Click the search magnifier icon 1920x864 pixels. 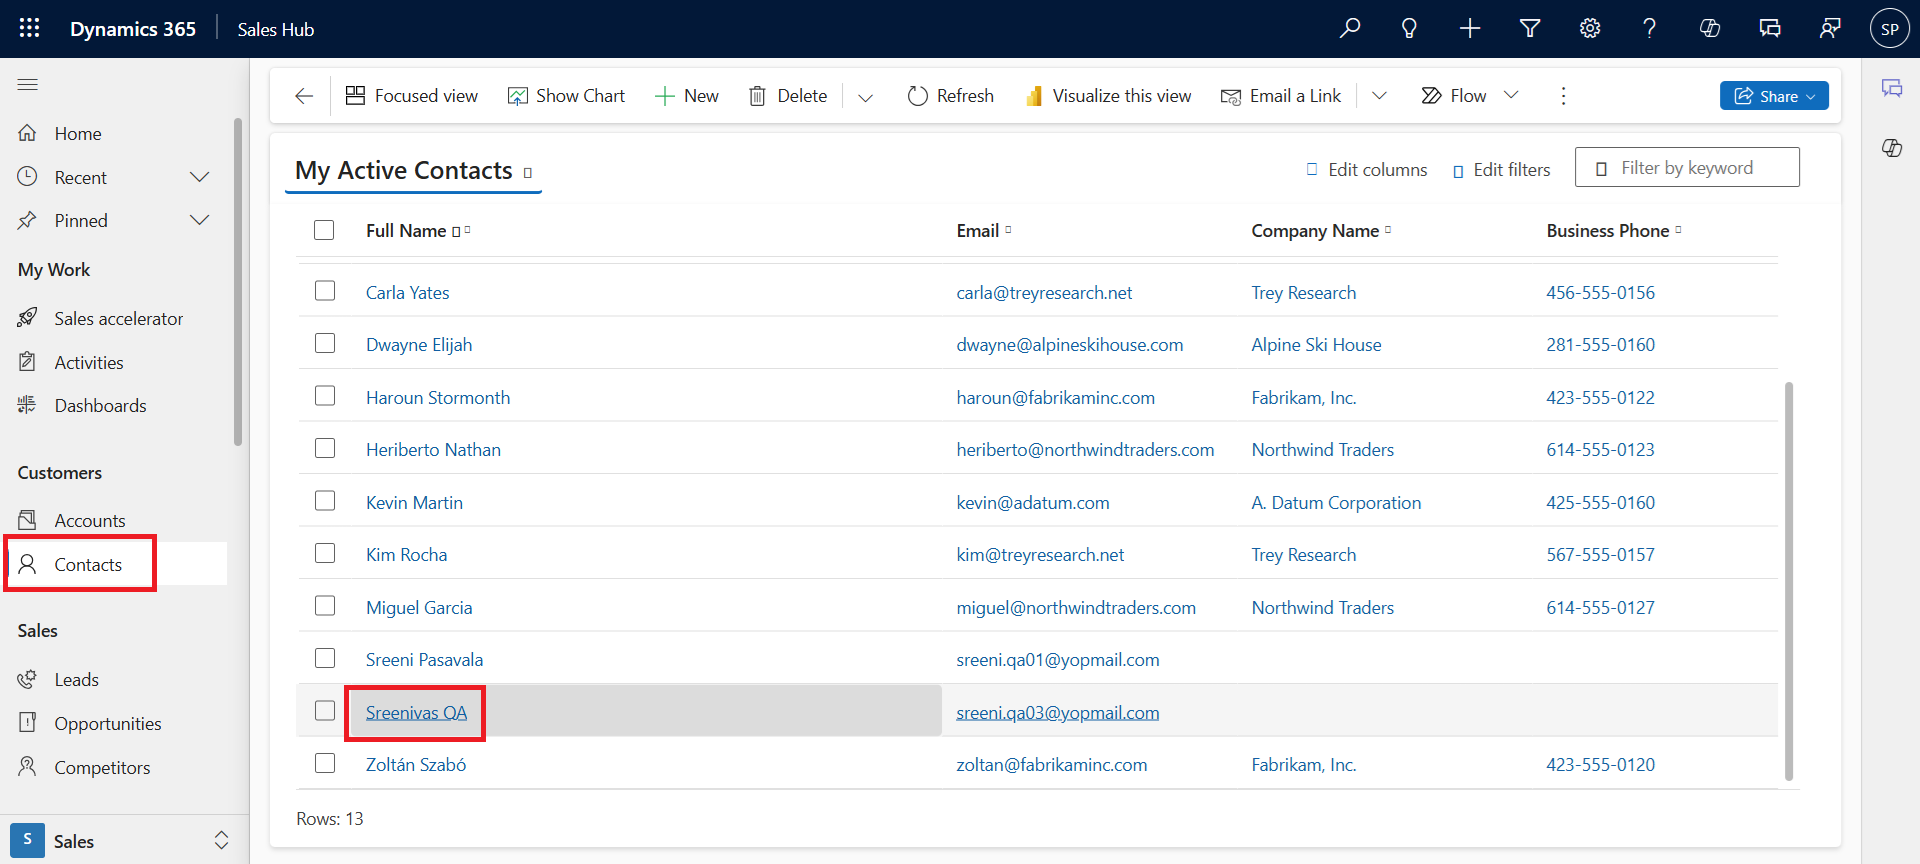click(x=1350, y=28)
